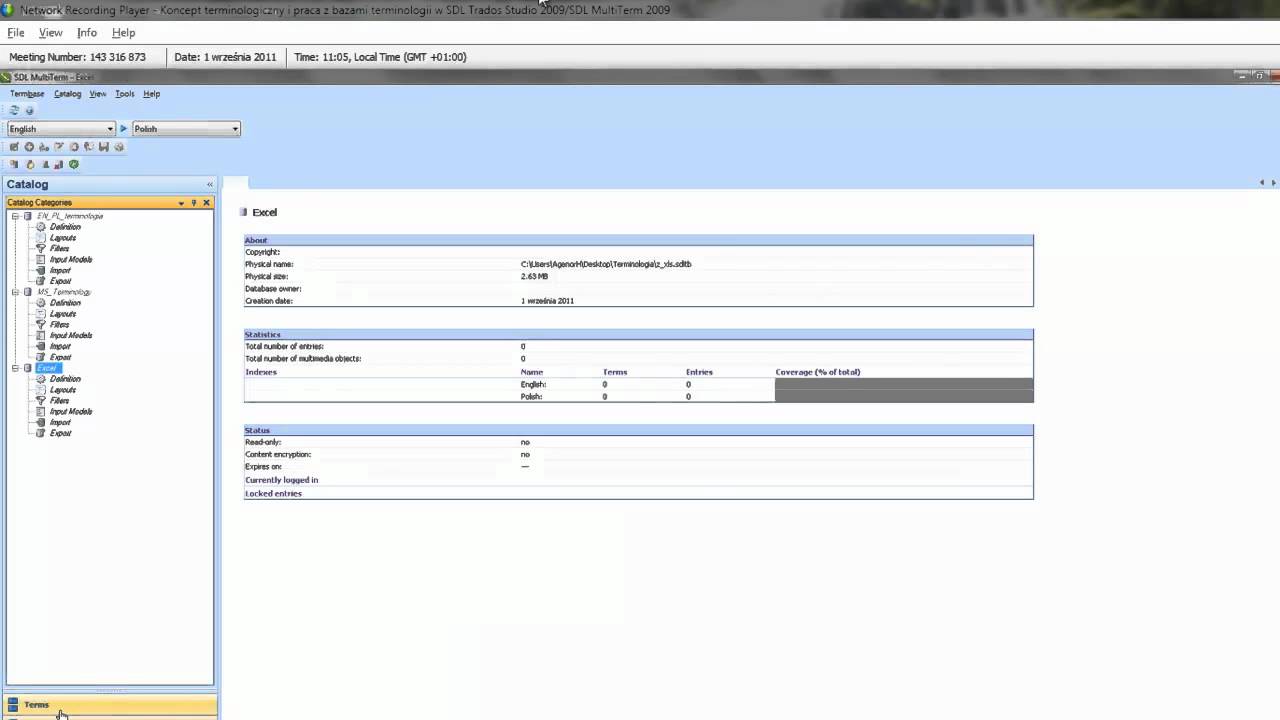Collapse the Excel termbase tree node
The image size is (1280, 720).
(x=15, y=368)
